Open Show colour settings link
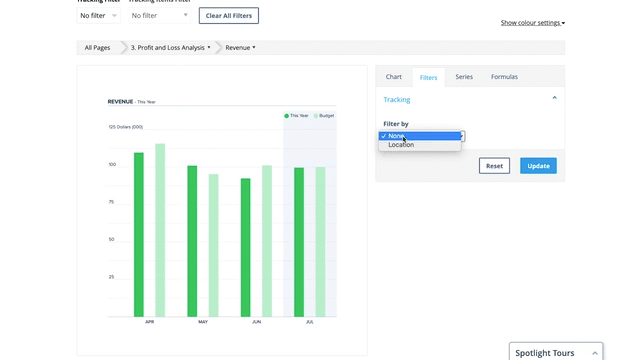The image size is (640, 360). coord(533,22)
